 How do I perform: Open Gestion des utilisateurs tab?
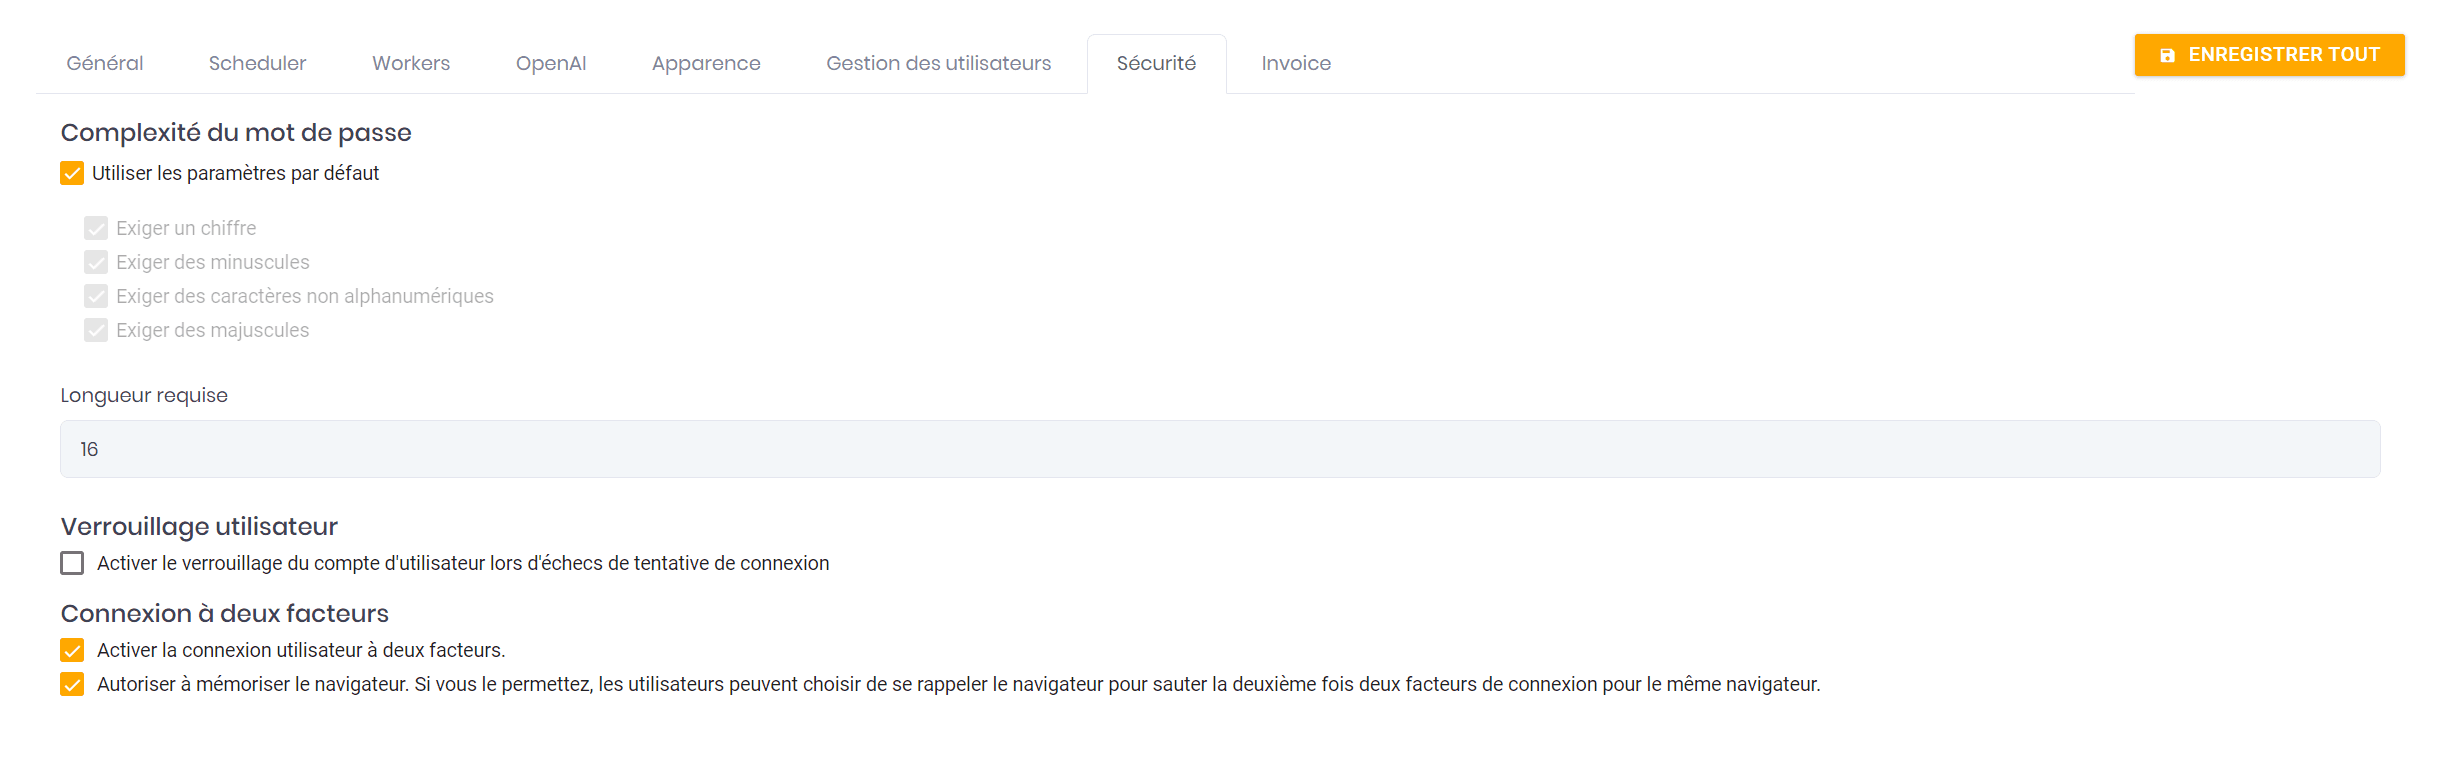938,63
